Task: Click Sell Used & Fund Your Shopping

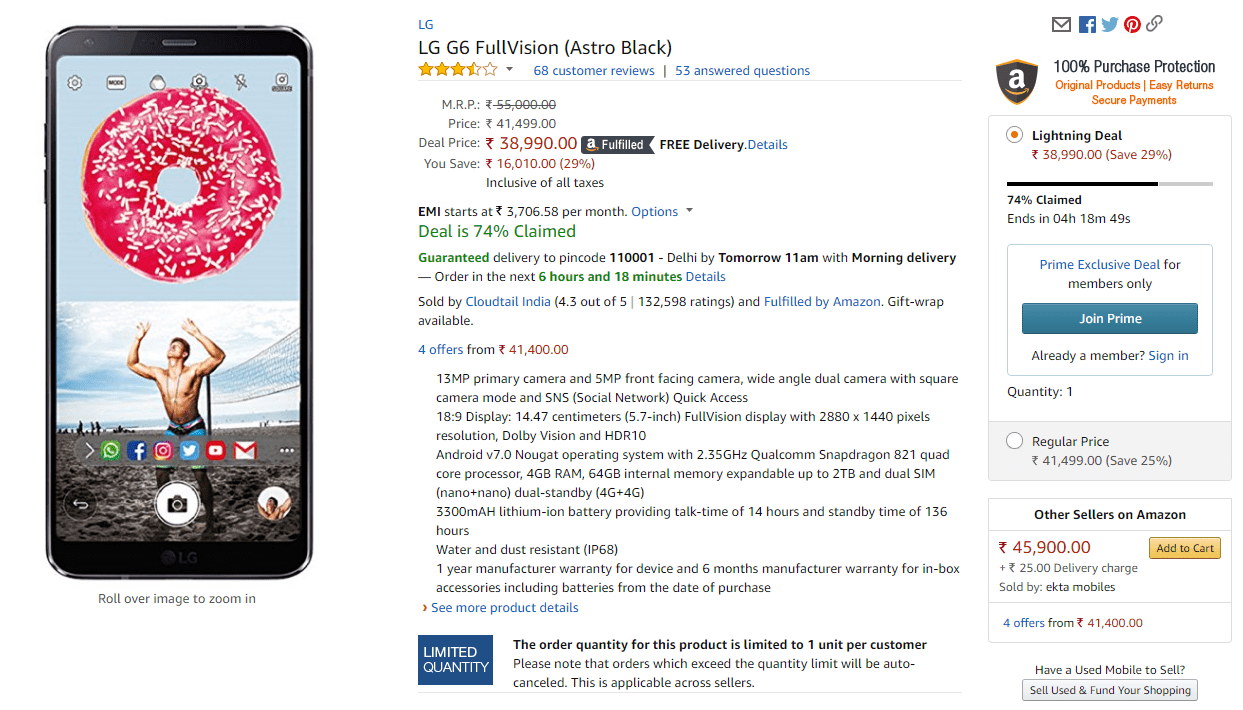Action: 1110,690
